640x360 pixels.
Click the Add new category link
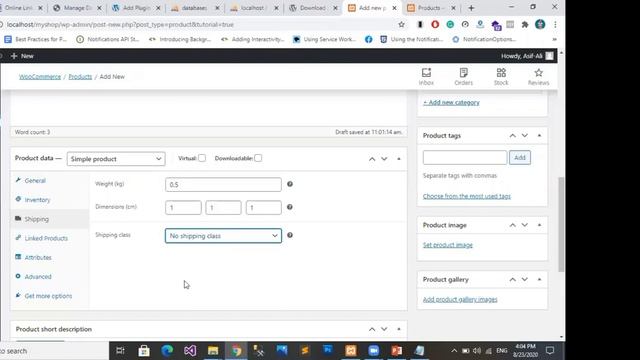click(x=451, y=102)
